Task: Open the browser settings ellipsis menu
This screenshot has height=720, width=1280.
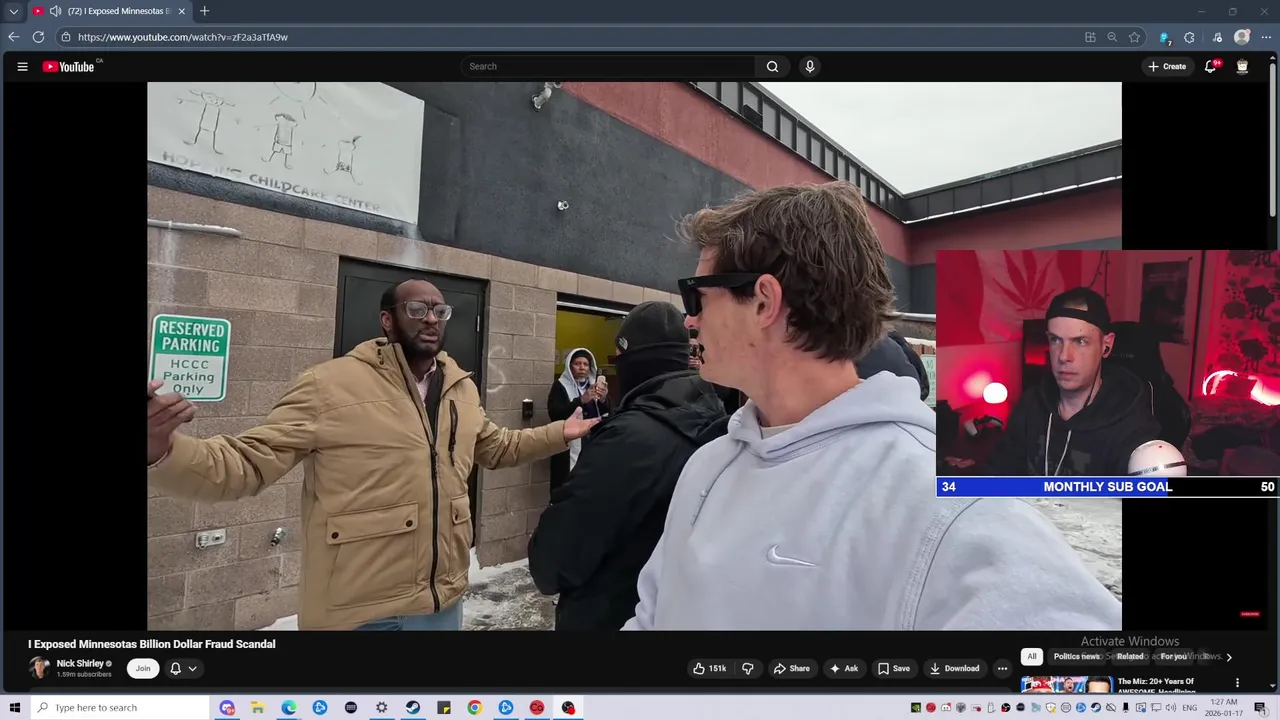Action: [x=1266, y=37]
